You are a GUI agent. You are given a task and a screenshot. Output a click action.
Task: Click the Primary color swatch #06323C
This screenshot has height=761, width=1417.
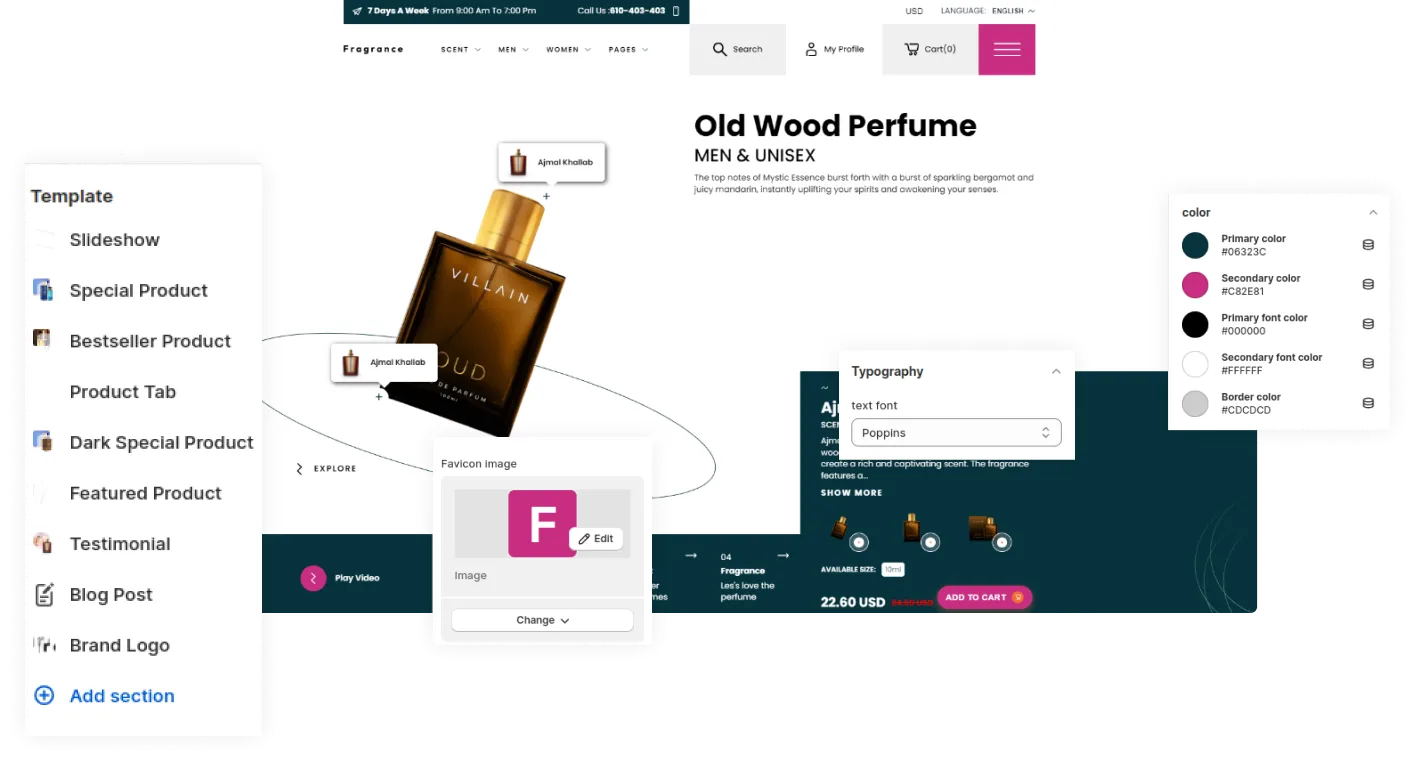(x=1195, y=245)
